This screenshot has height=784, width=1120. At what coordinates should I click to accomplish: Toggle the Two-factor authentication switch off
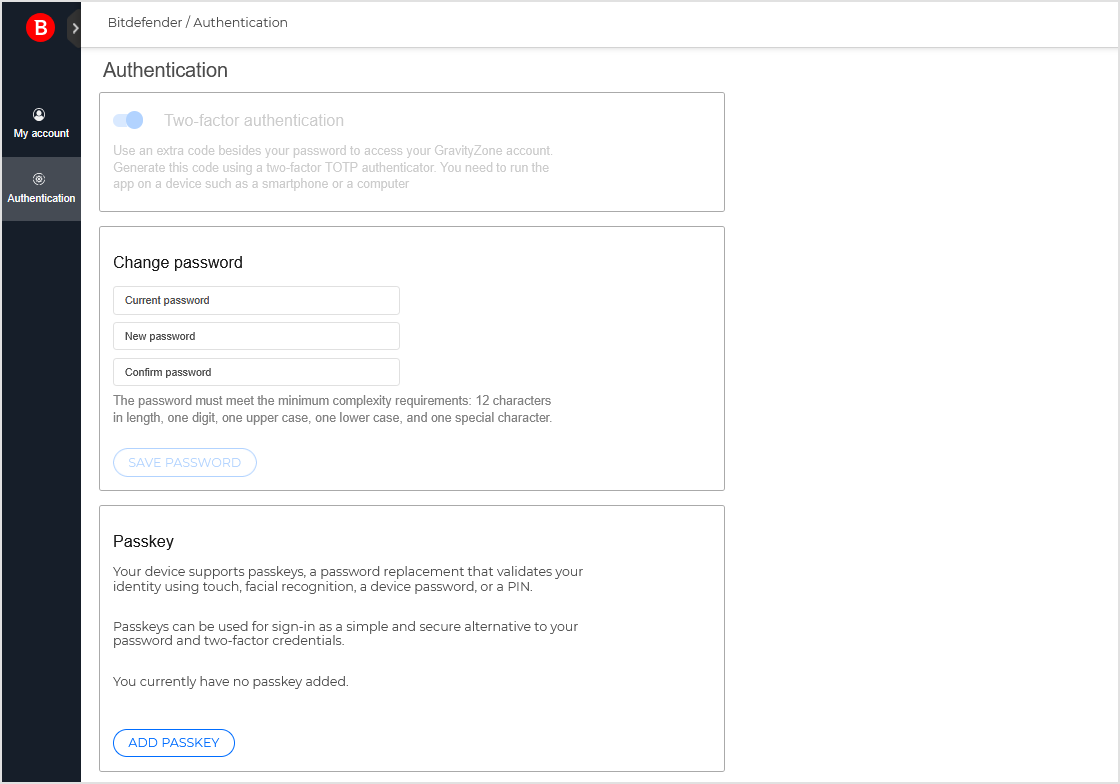click(128, 119)
